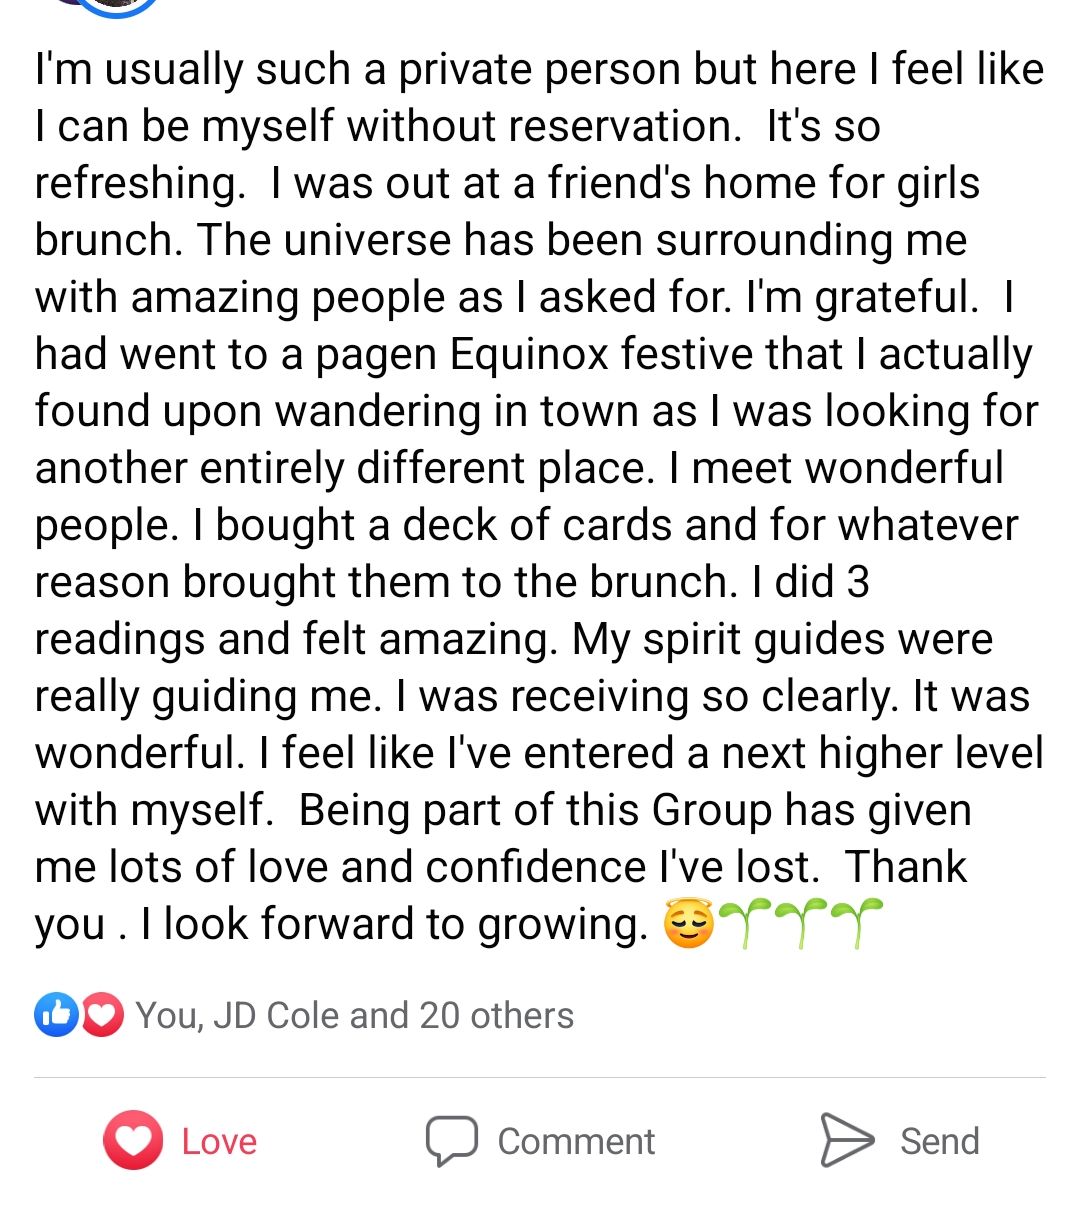1080x1208 pixels.
Task: Tap the Comment speech bubble icon
Action: coord(451,1140)
